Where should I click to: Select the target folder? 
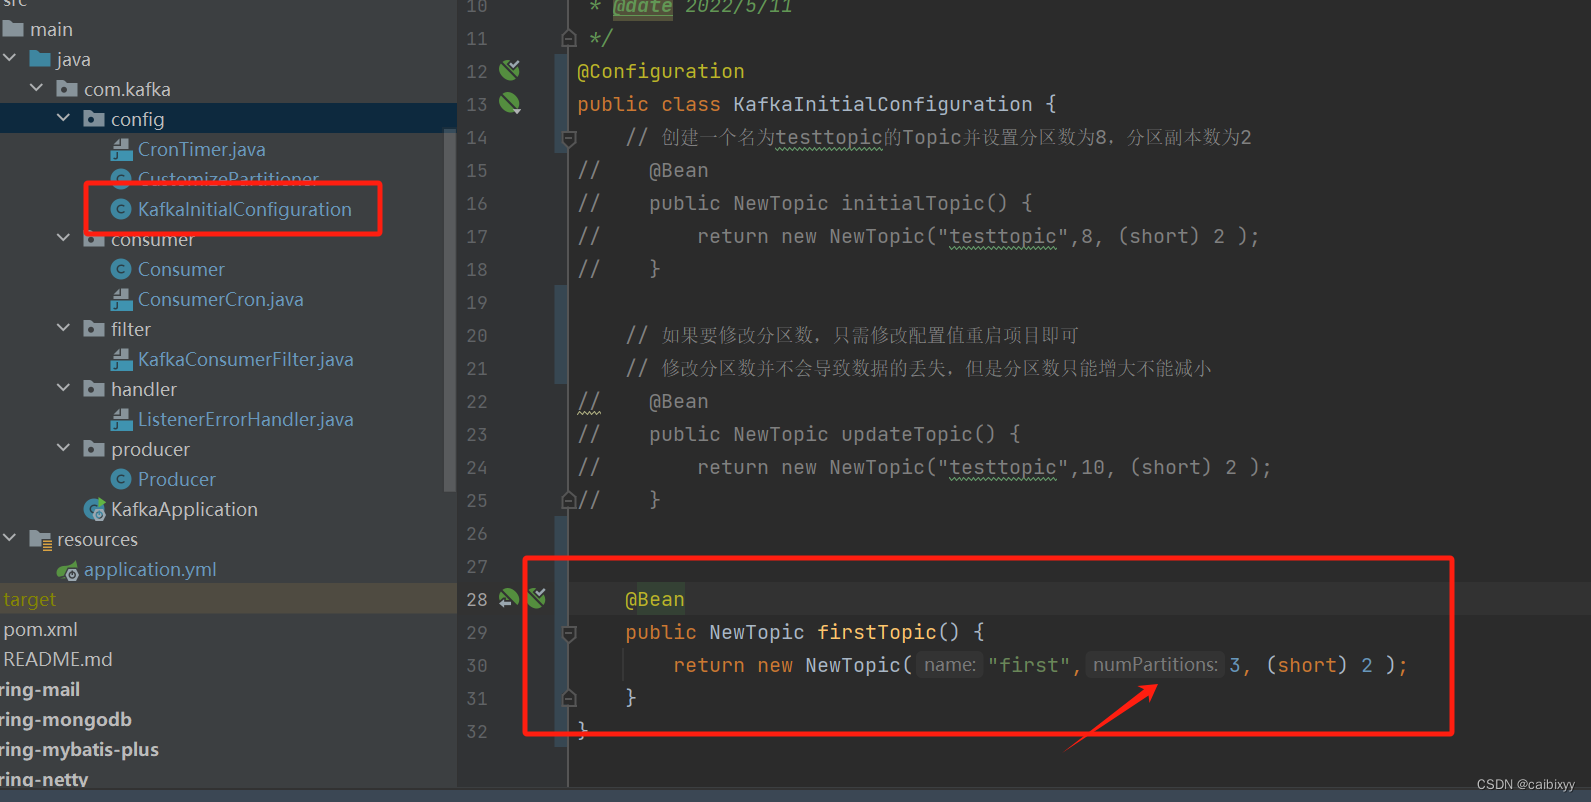tap(30, 599)
